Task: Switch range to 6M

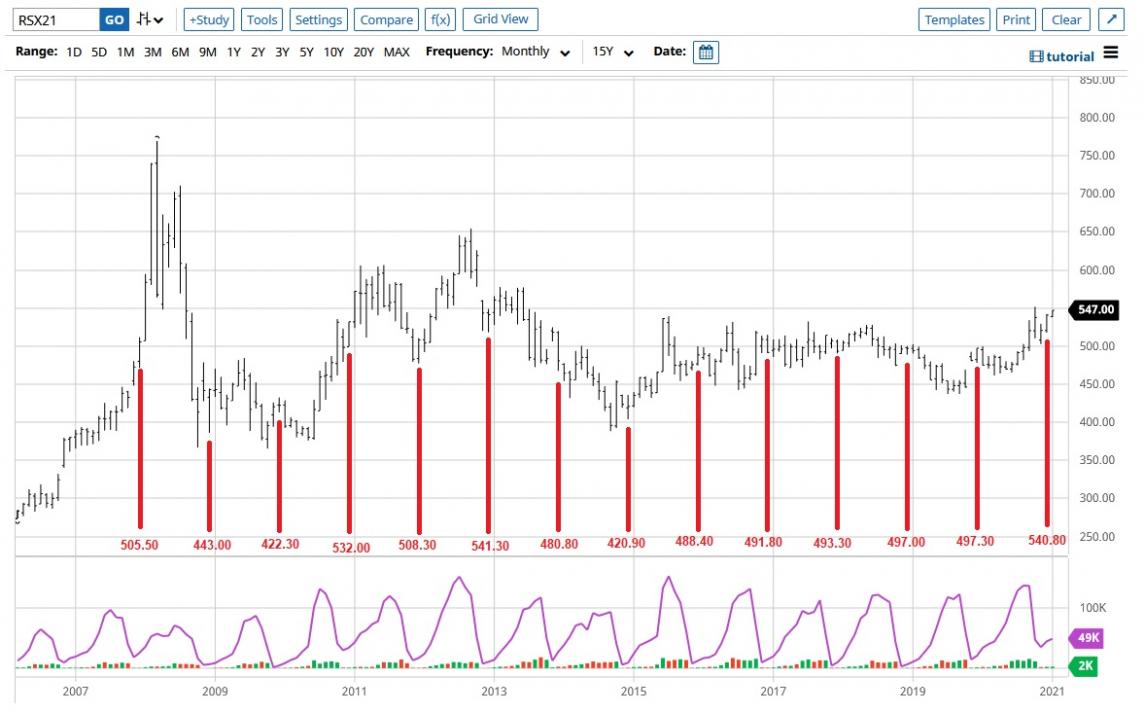Action: 180,52
